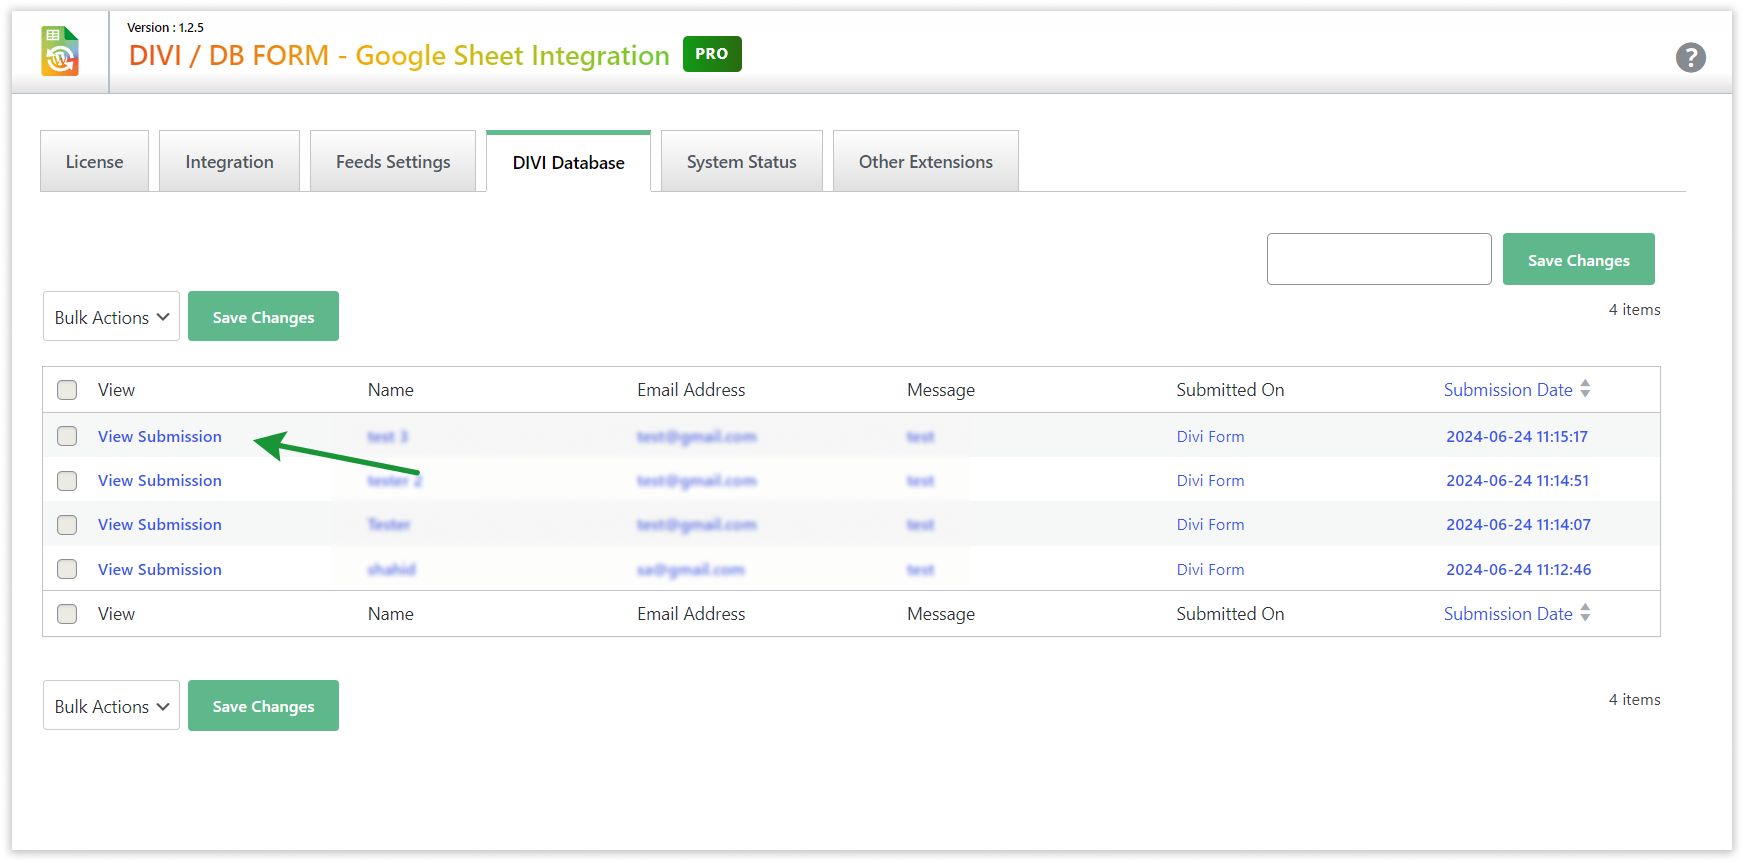Tick the footer select-all checkbox
The height and width of the screenshot is (863, 1744).
[67, 614]
